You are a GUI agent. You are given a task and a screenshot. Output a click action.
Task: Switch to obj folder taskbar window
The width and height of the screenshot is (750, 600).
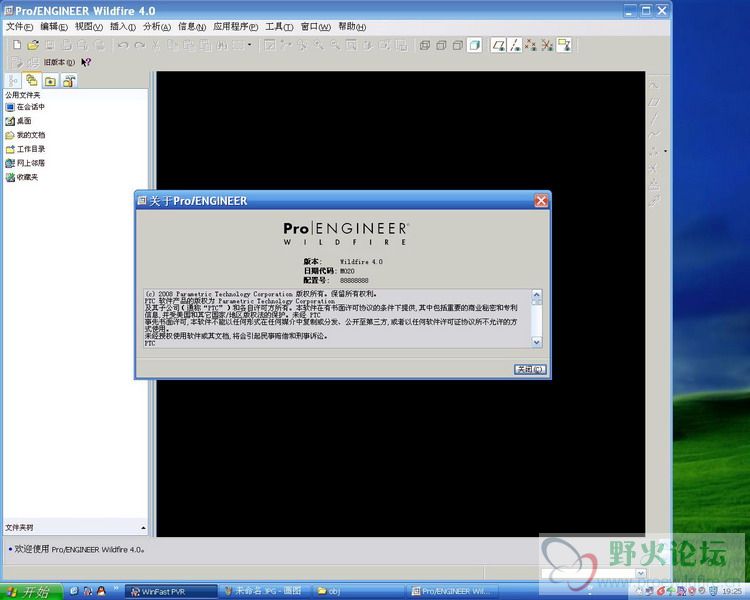coord(358,592)
